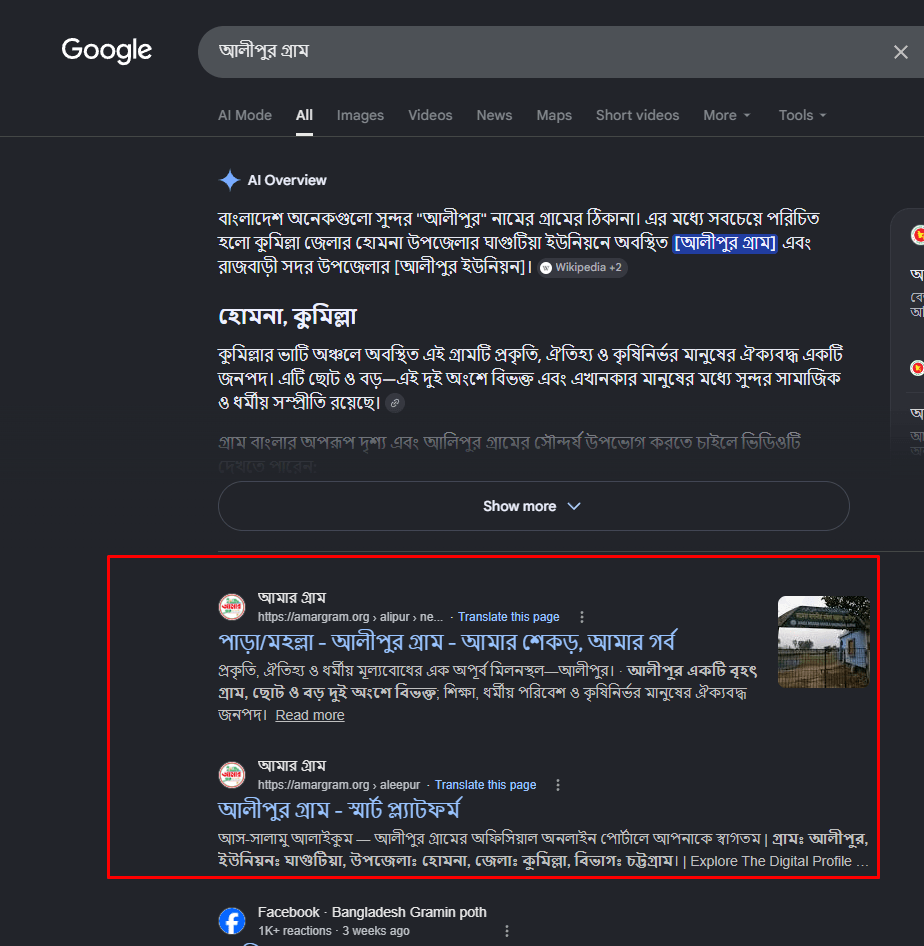Switch to Images tab

360,115
